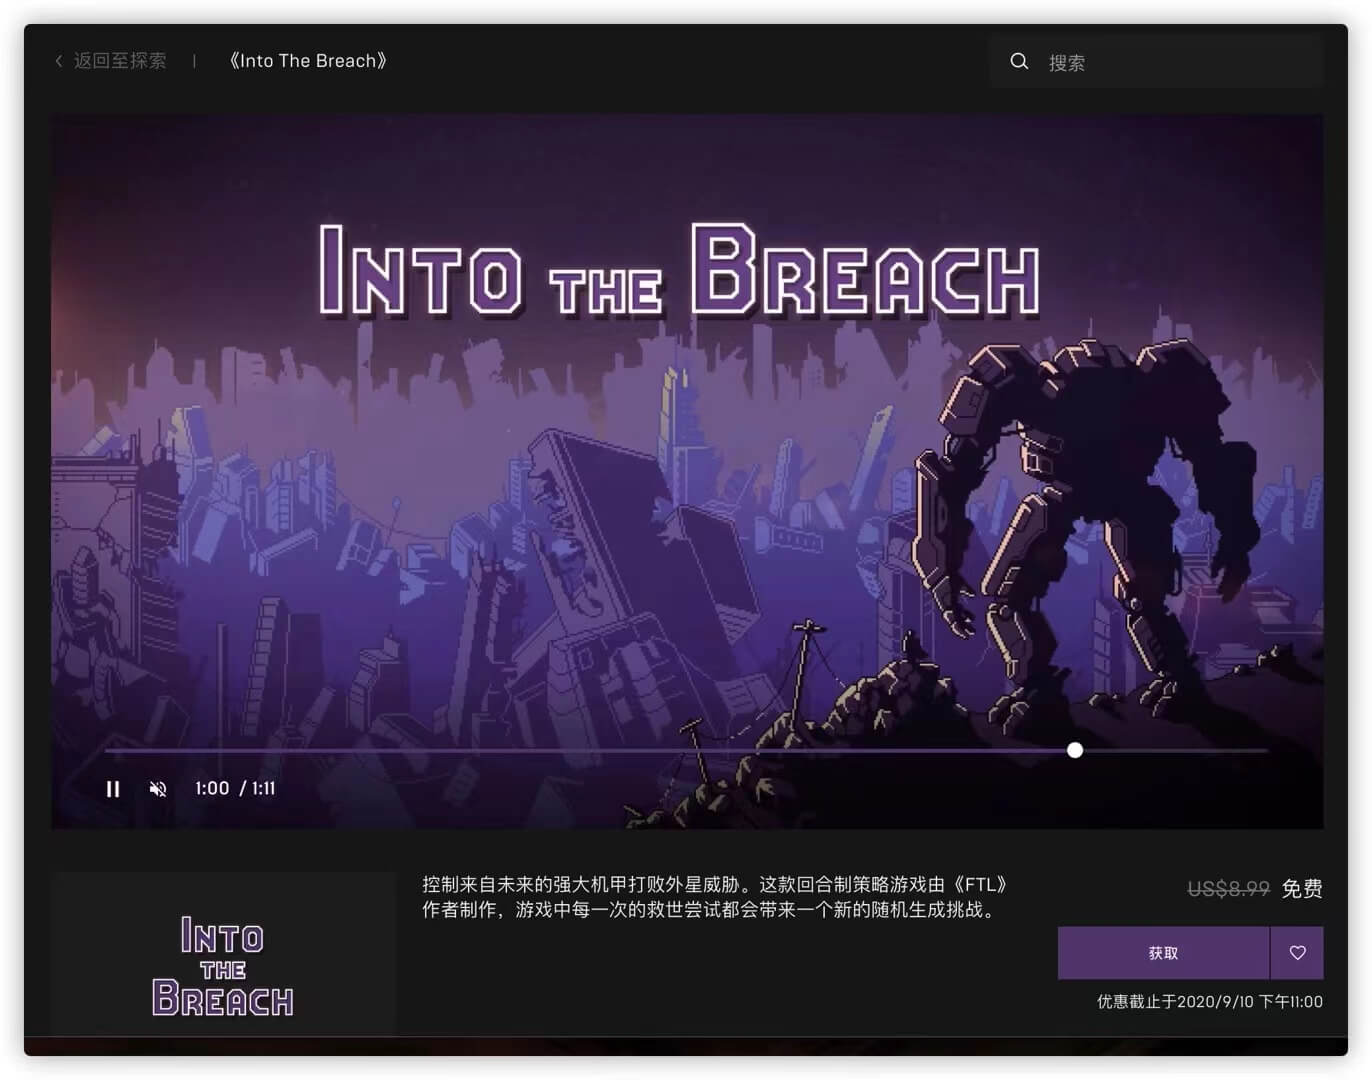
Task: Click the 免费 free price label
Action: [1302, 889]
